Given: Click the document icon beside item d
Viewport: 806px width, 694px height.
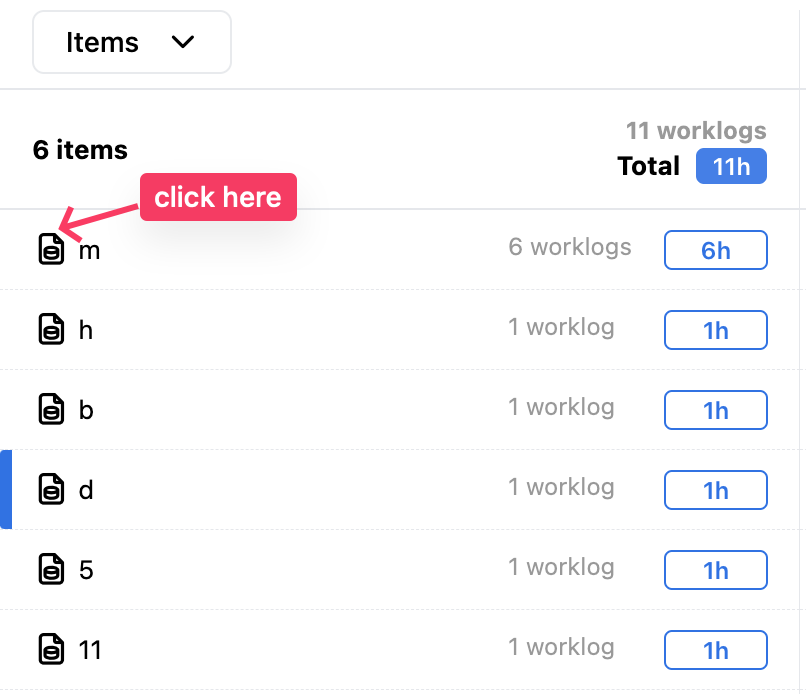Looking at the screenshot, I should [51, 489].
